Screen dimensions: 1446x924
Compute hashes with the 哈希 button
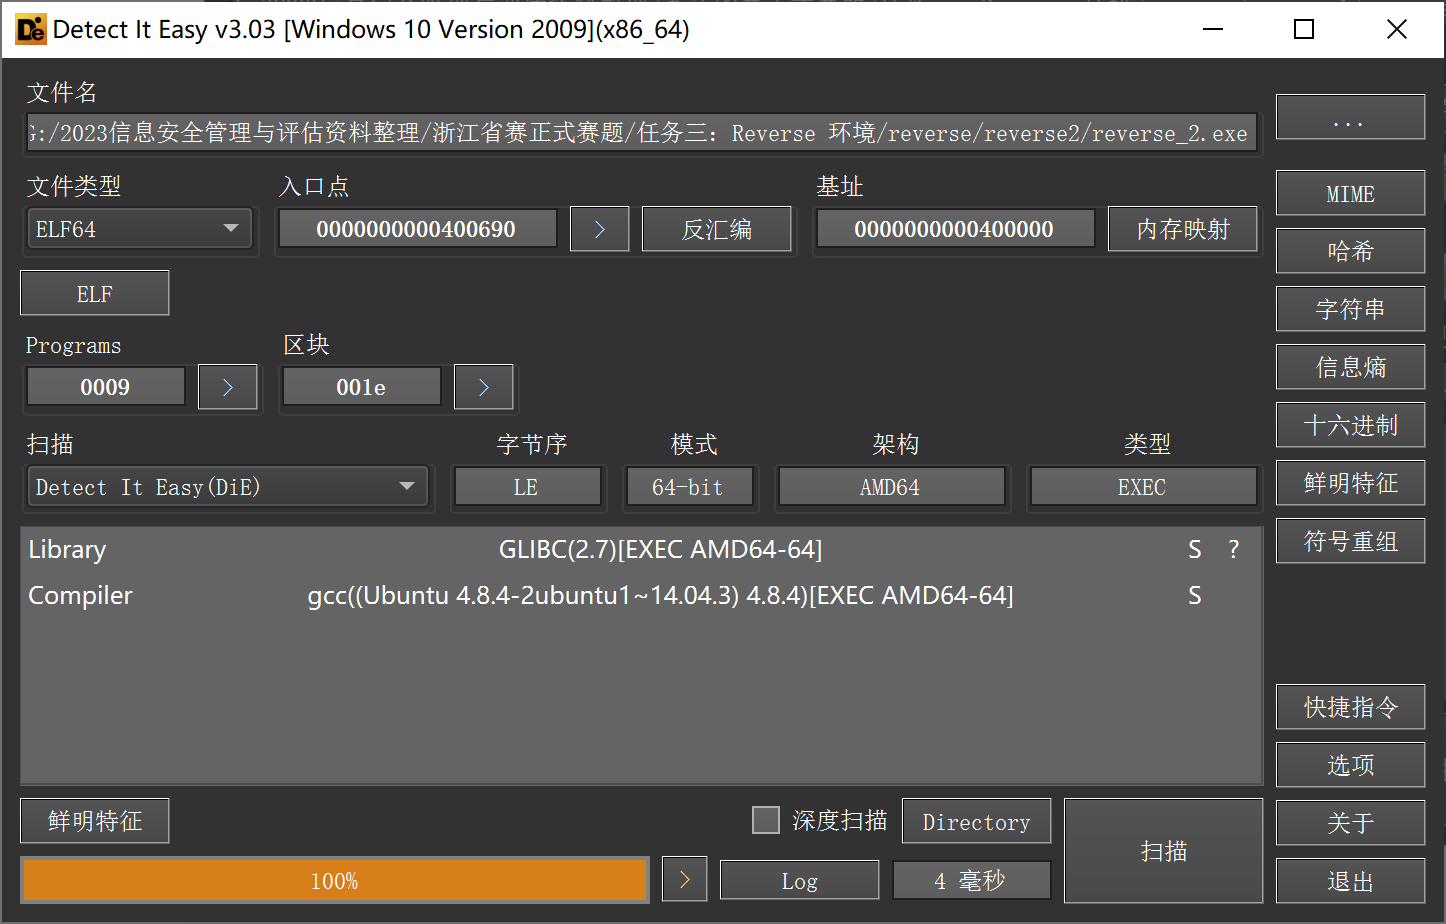click(1350, 251)
